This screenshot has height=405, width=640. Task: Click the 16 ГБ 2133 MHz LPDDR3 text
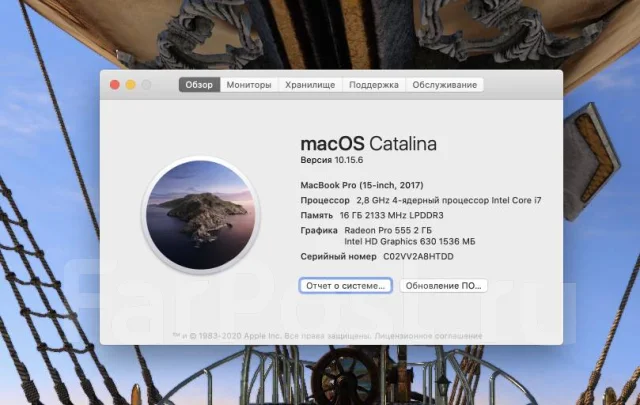(x=391, y=215)
